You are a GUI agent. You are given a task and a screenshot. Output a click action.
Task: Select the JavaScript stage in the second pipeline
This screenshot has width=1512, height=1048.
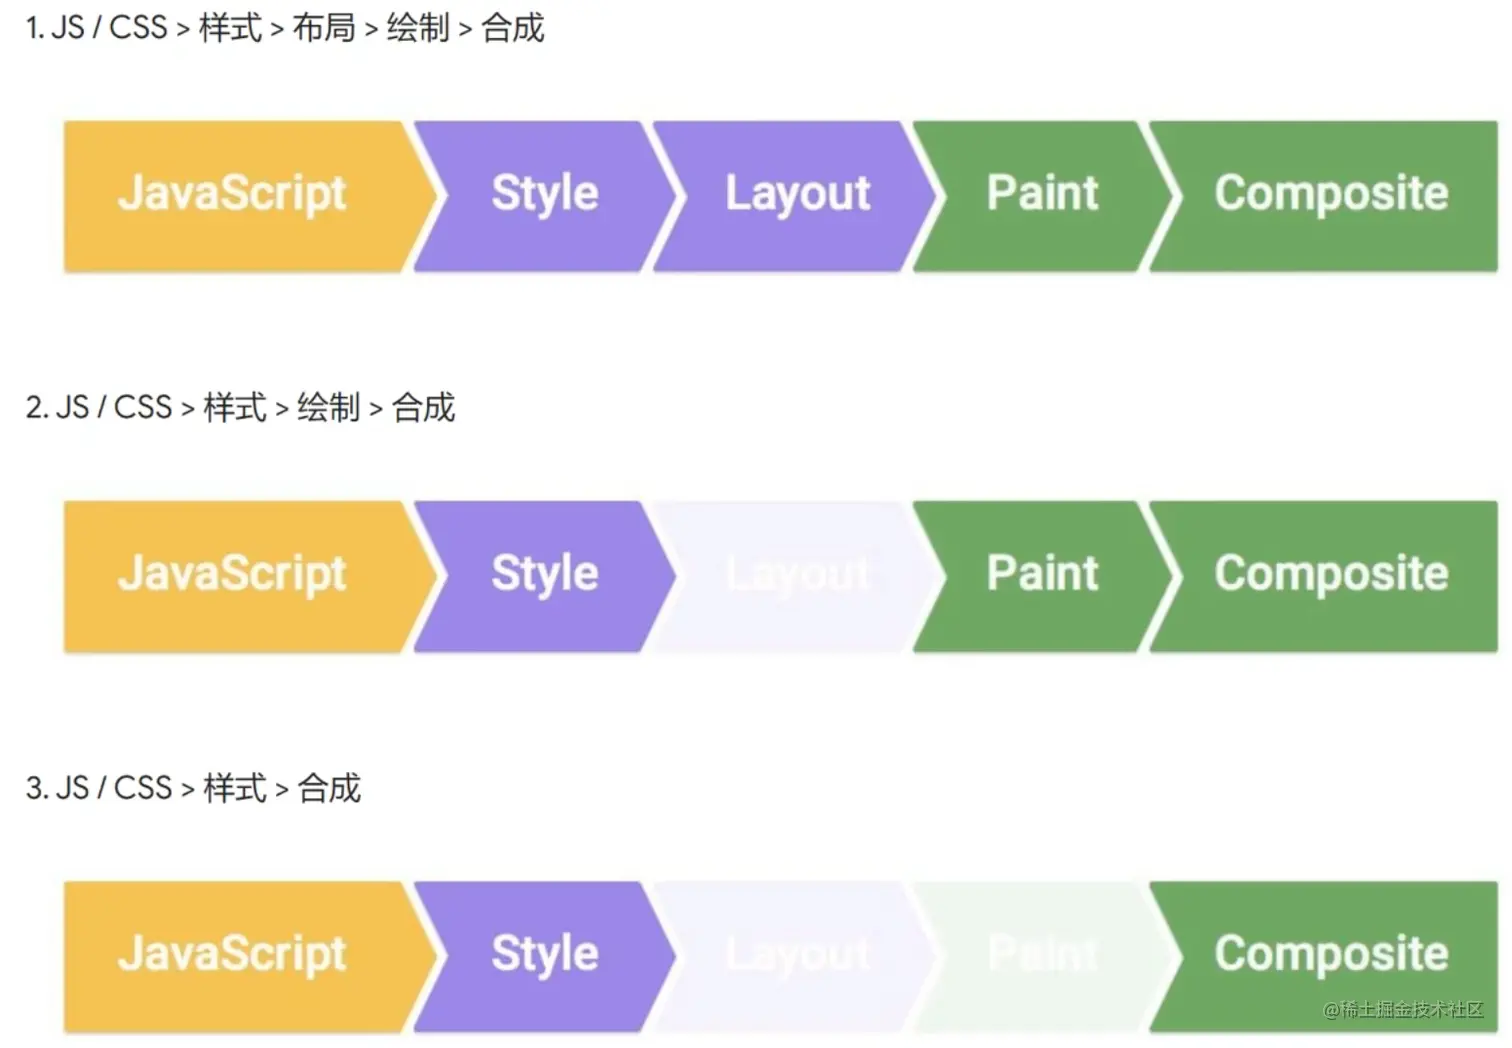tap(232, 574)
